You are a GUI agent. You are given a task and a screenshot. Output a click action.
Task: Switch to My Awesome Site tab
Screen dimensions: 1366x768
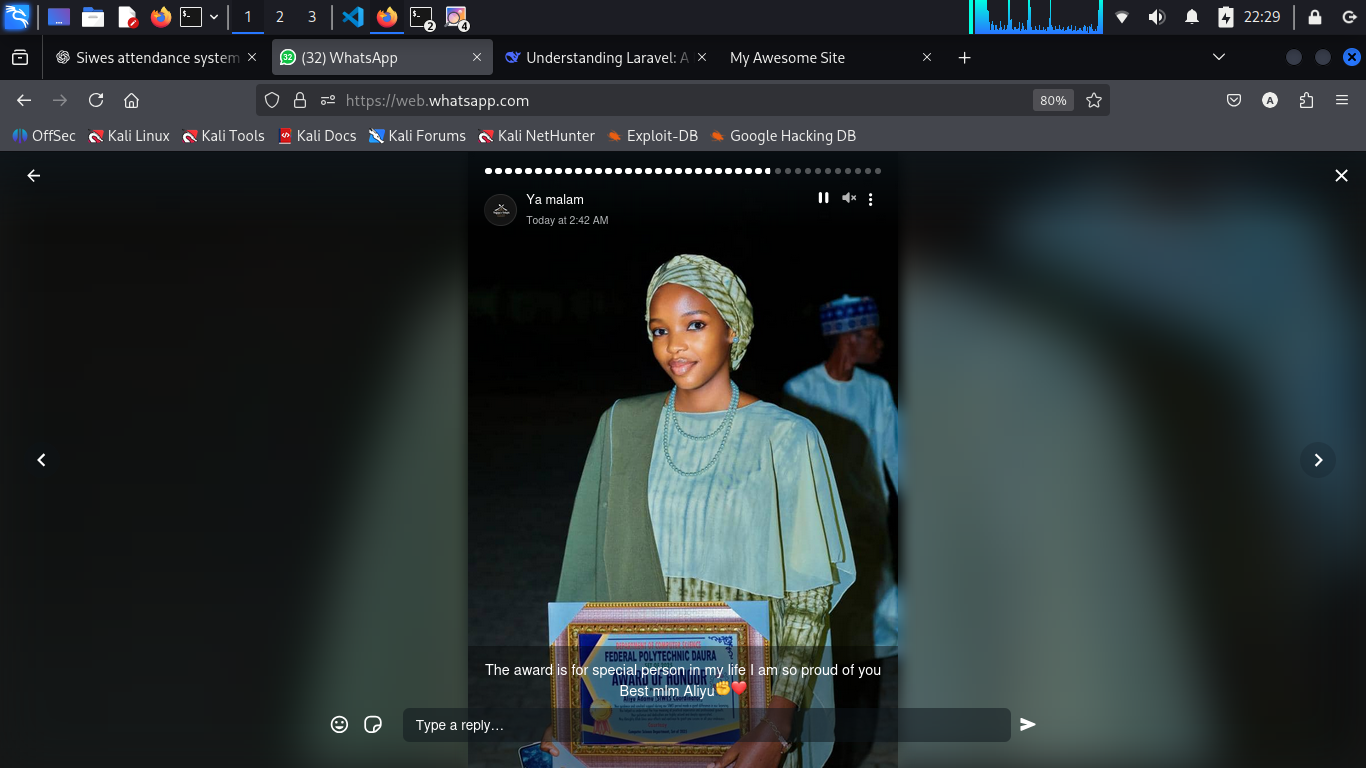(787, 58)
